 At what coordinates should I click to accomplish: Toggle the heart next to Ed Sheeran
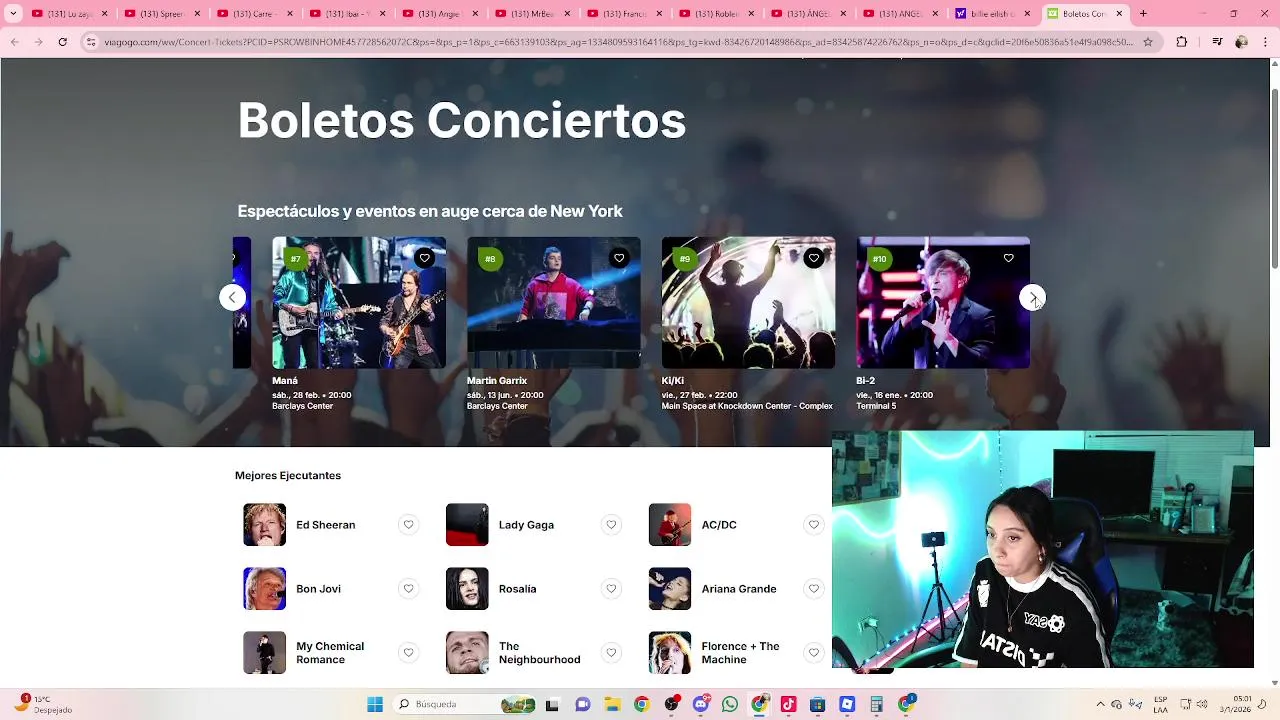tap(408, 525)
